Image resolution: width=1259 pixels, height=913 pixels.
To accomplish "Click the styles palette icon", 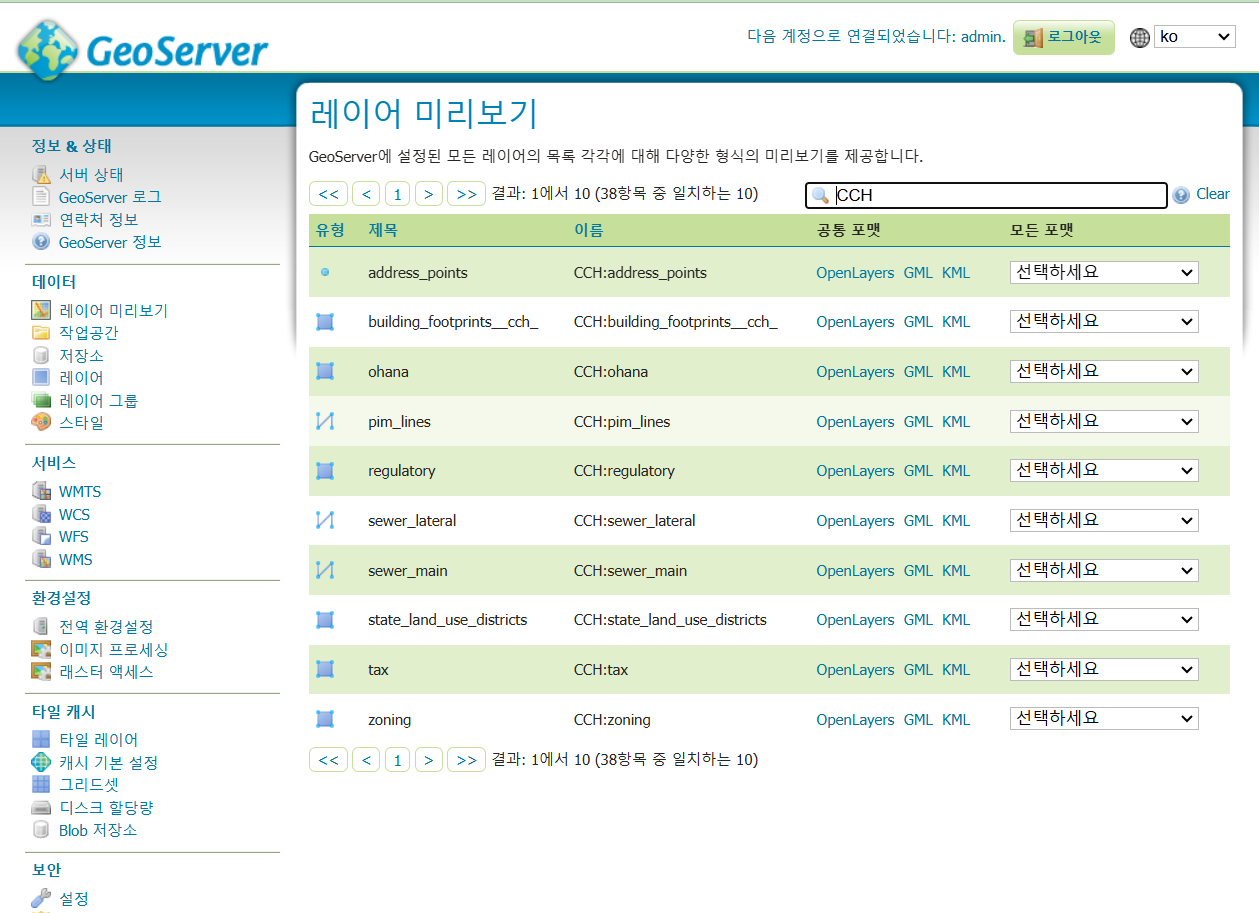I will point(41,422).
